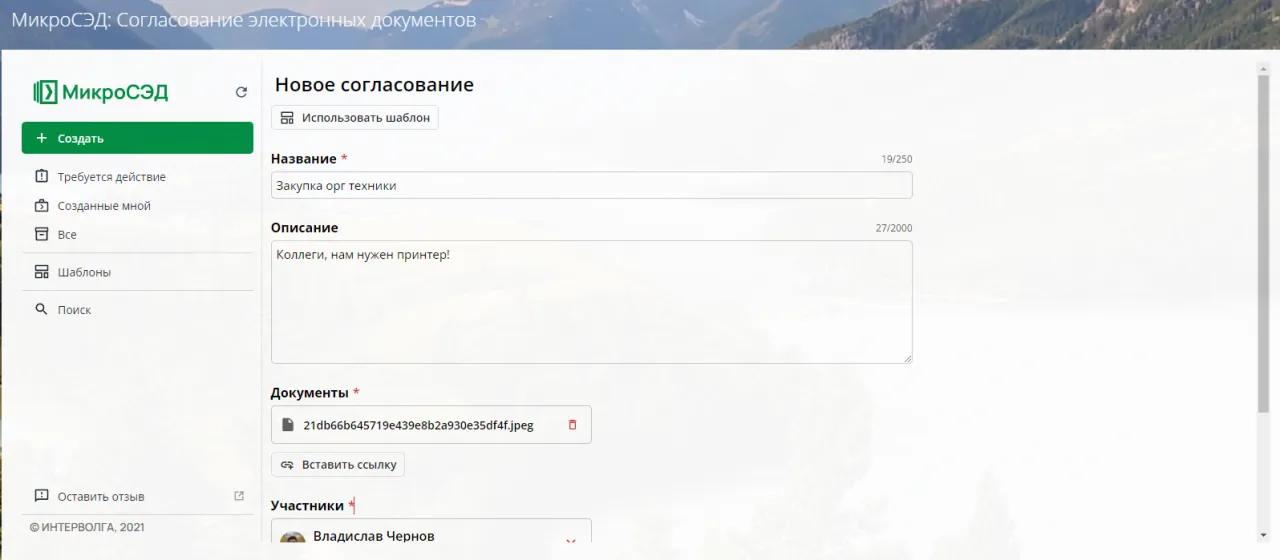Select the Шаблоны templates icon in the sidebar
1280x560 pixels.
click(42, 272)
